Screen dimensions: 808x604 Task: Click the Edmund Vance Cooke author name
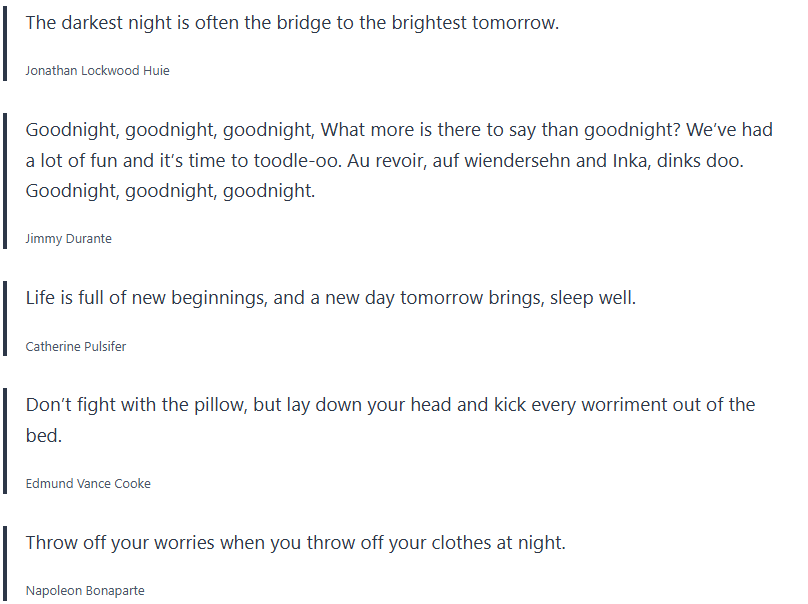88,483
